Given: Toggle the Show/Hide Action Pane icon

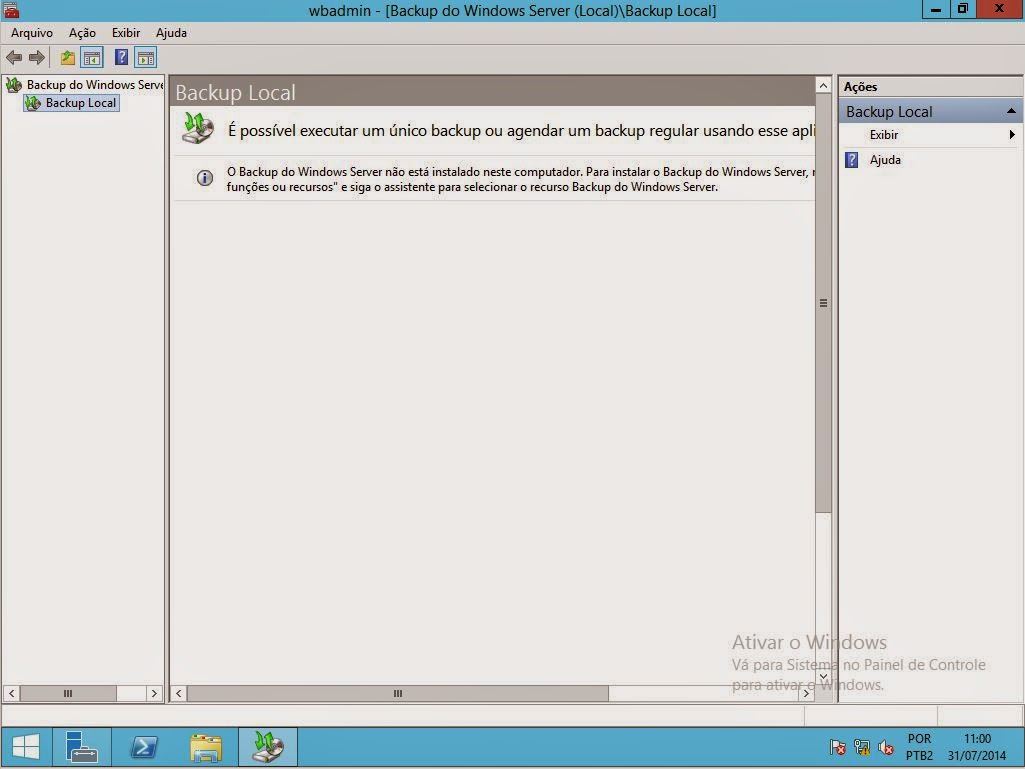Looking at the screenshot, I should (x=146, y=58).
